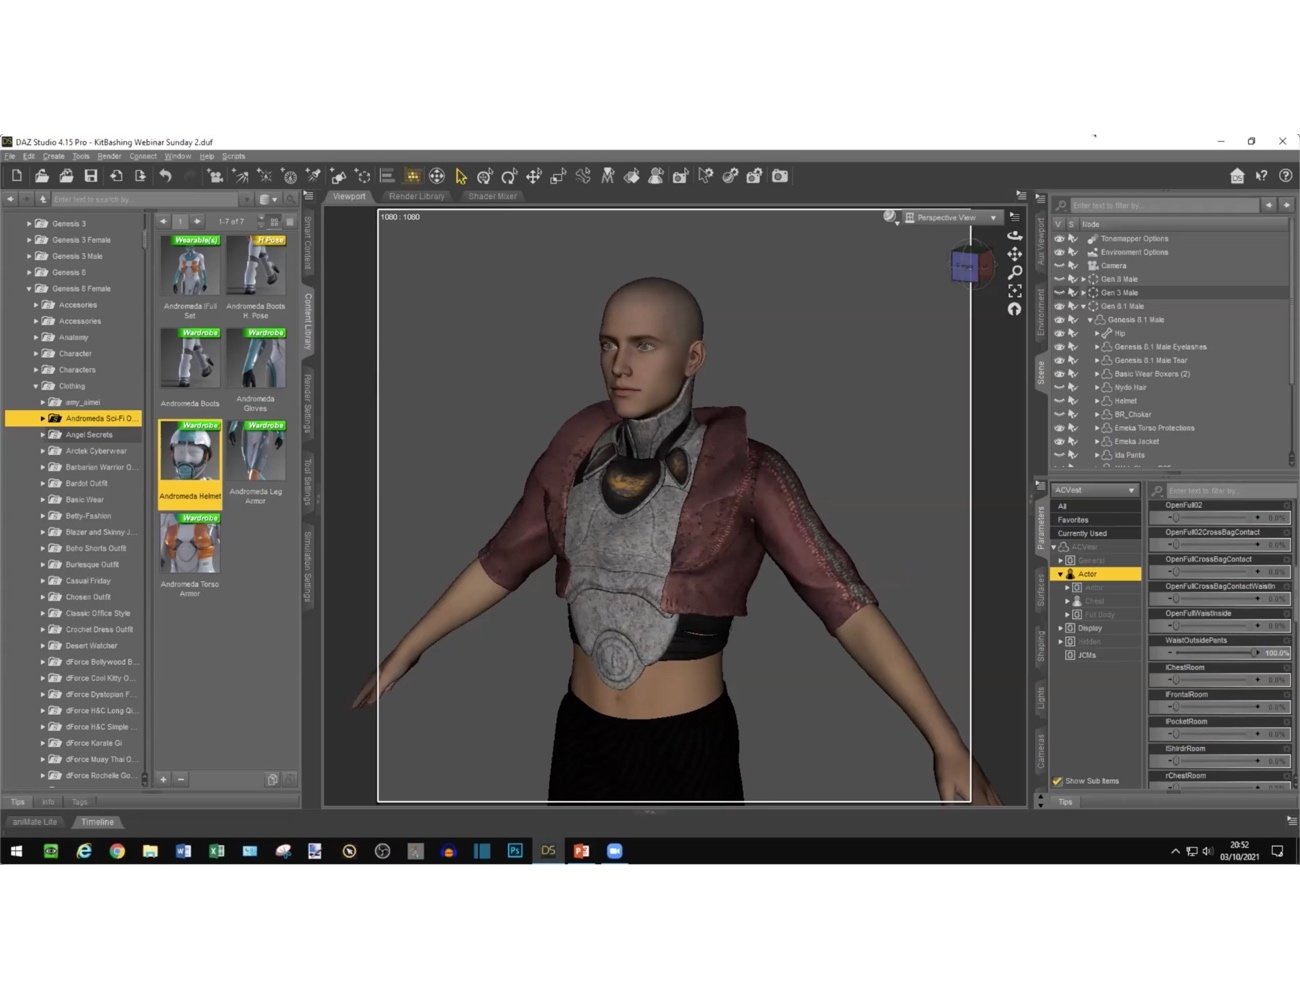The image size is (1300, 1000).
Task: Click the Windows Start button
Action: 16,851
